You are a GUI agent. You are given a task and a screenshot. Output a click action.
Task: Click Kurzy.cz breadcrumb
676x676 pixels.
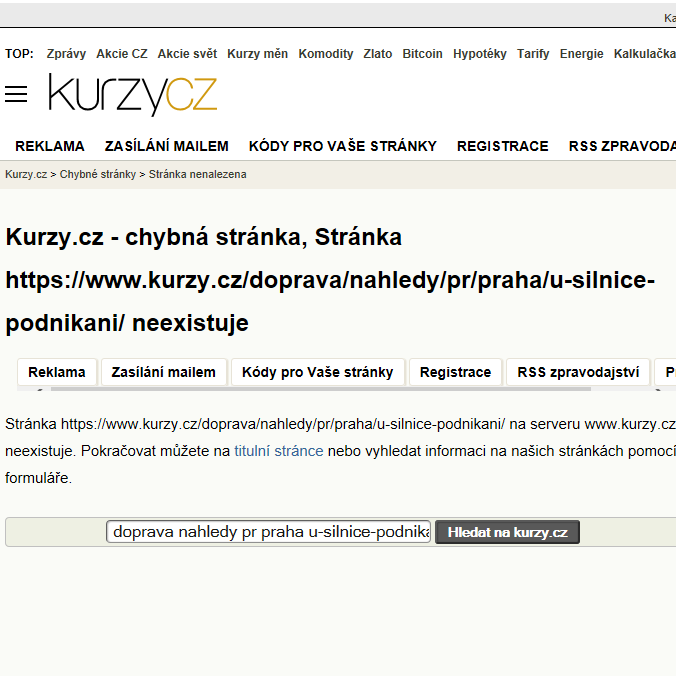(26, 174)
